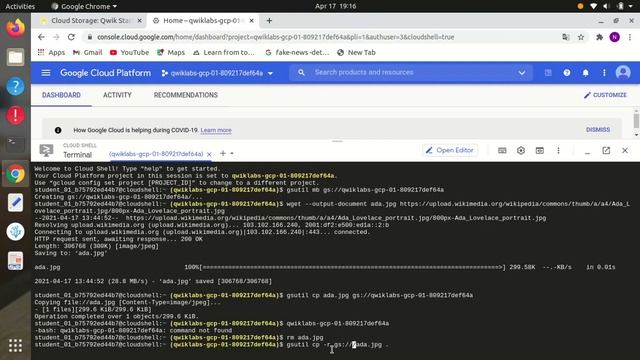Open Cloud Shell terminal settings gear
Screen dimensions: 640x360
pyautogui.click(x=521, y=151)
